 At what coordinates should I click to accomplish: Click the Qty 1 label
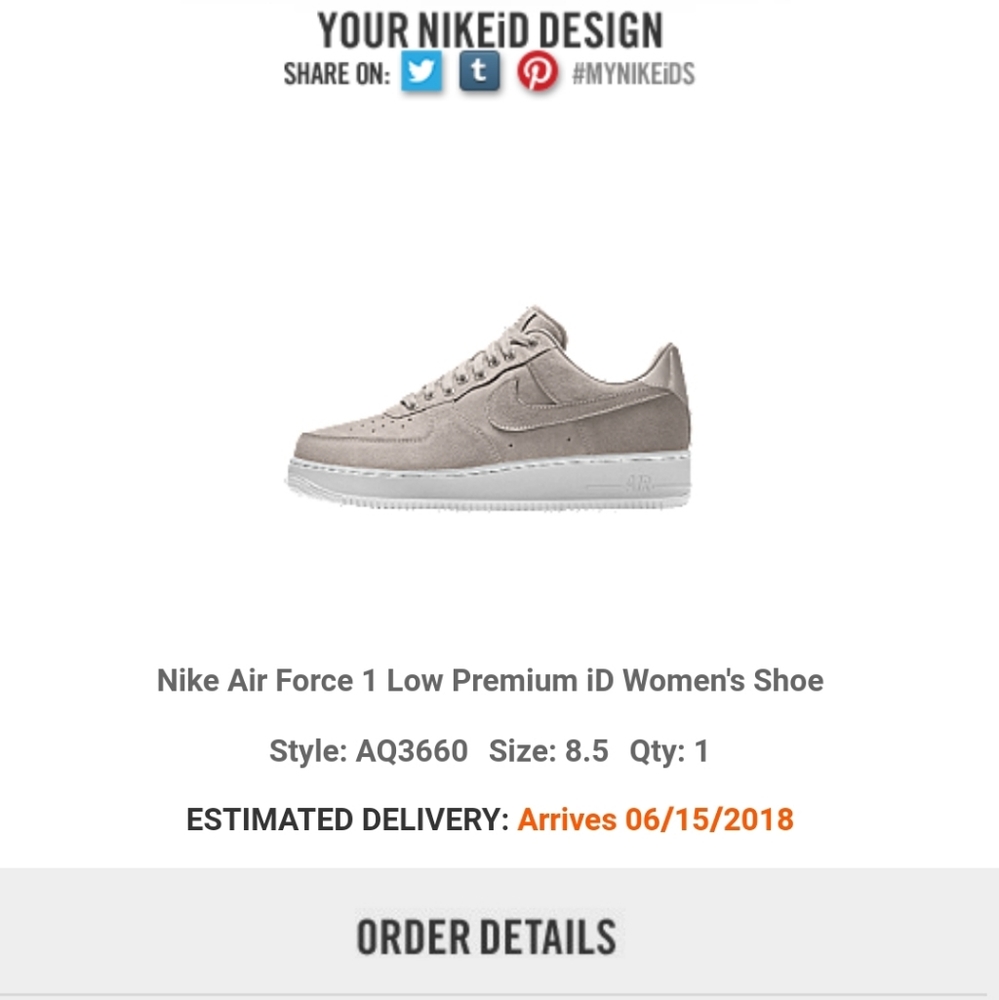pos(669,751)
